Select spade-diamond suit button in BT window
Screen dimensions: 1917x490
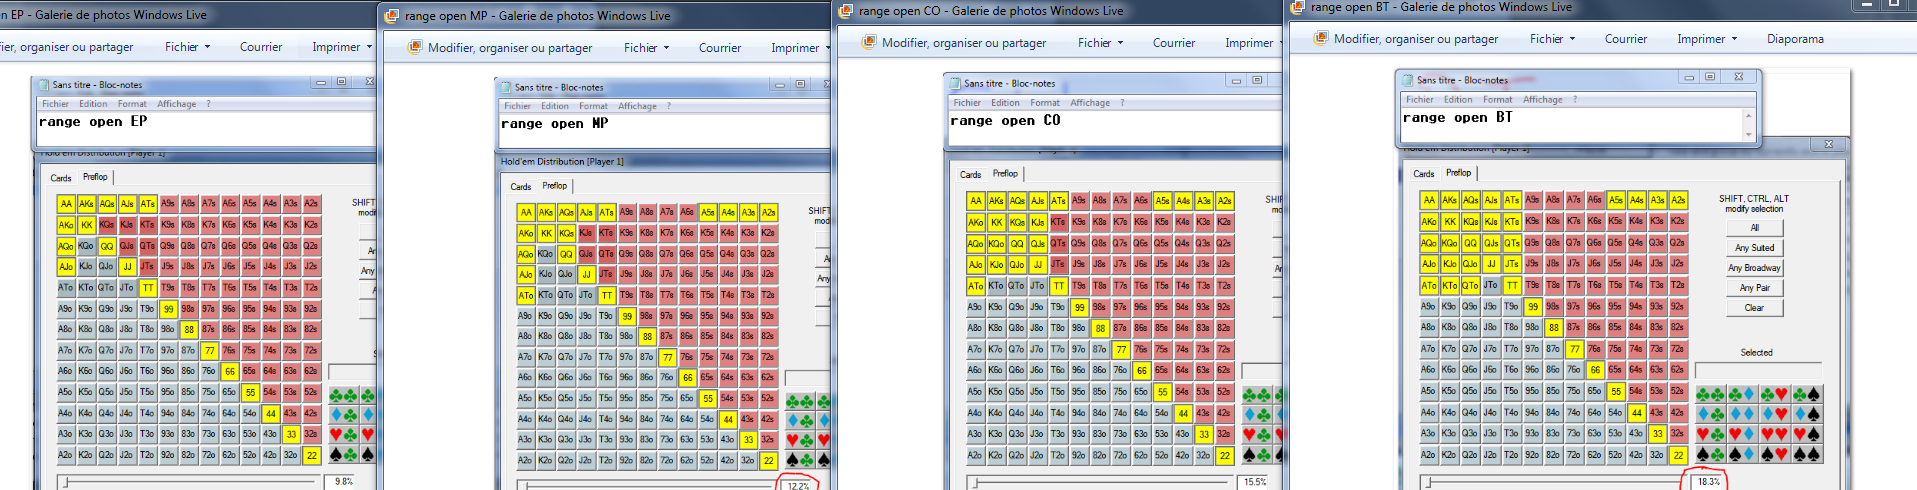point(1743,454)
